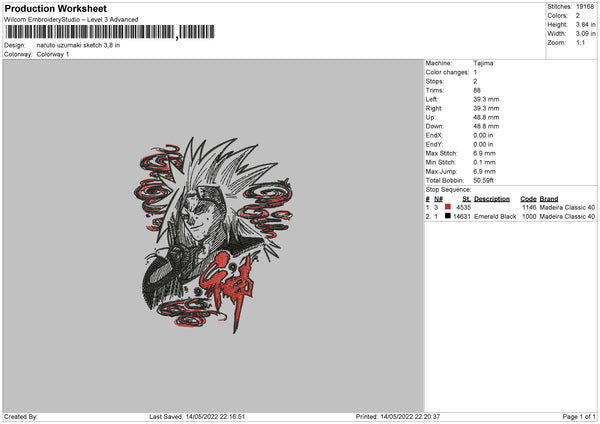Click the Down value 48.8 mm

click(x=486, y=126)
